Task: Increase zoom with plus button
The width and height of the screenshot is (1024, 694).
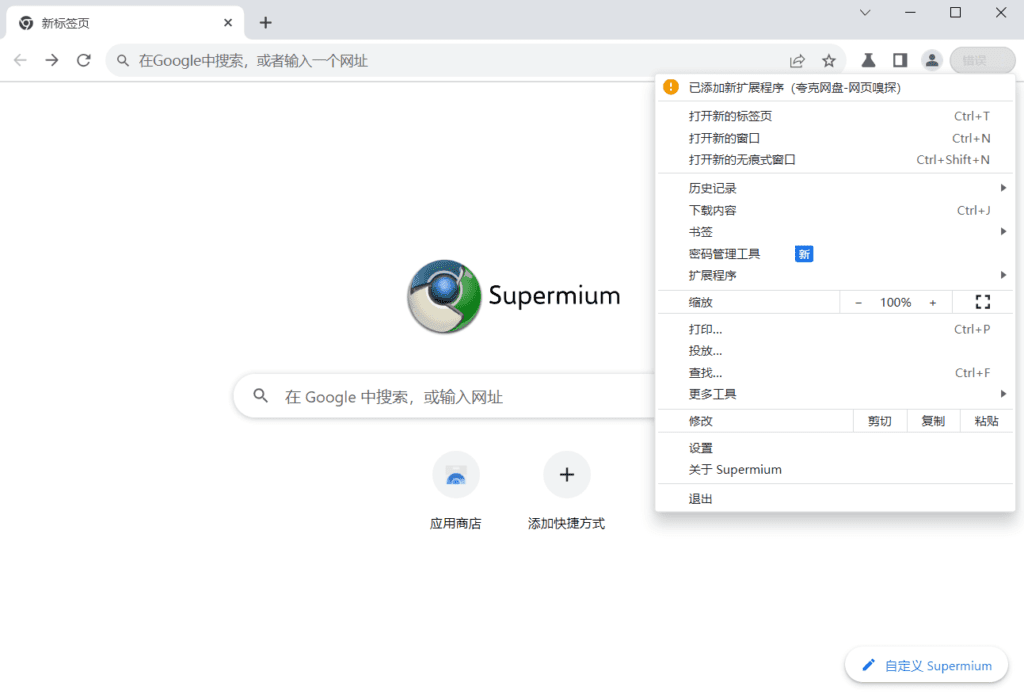Action: point(933,302)
